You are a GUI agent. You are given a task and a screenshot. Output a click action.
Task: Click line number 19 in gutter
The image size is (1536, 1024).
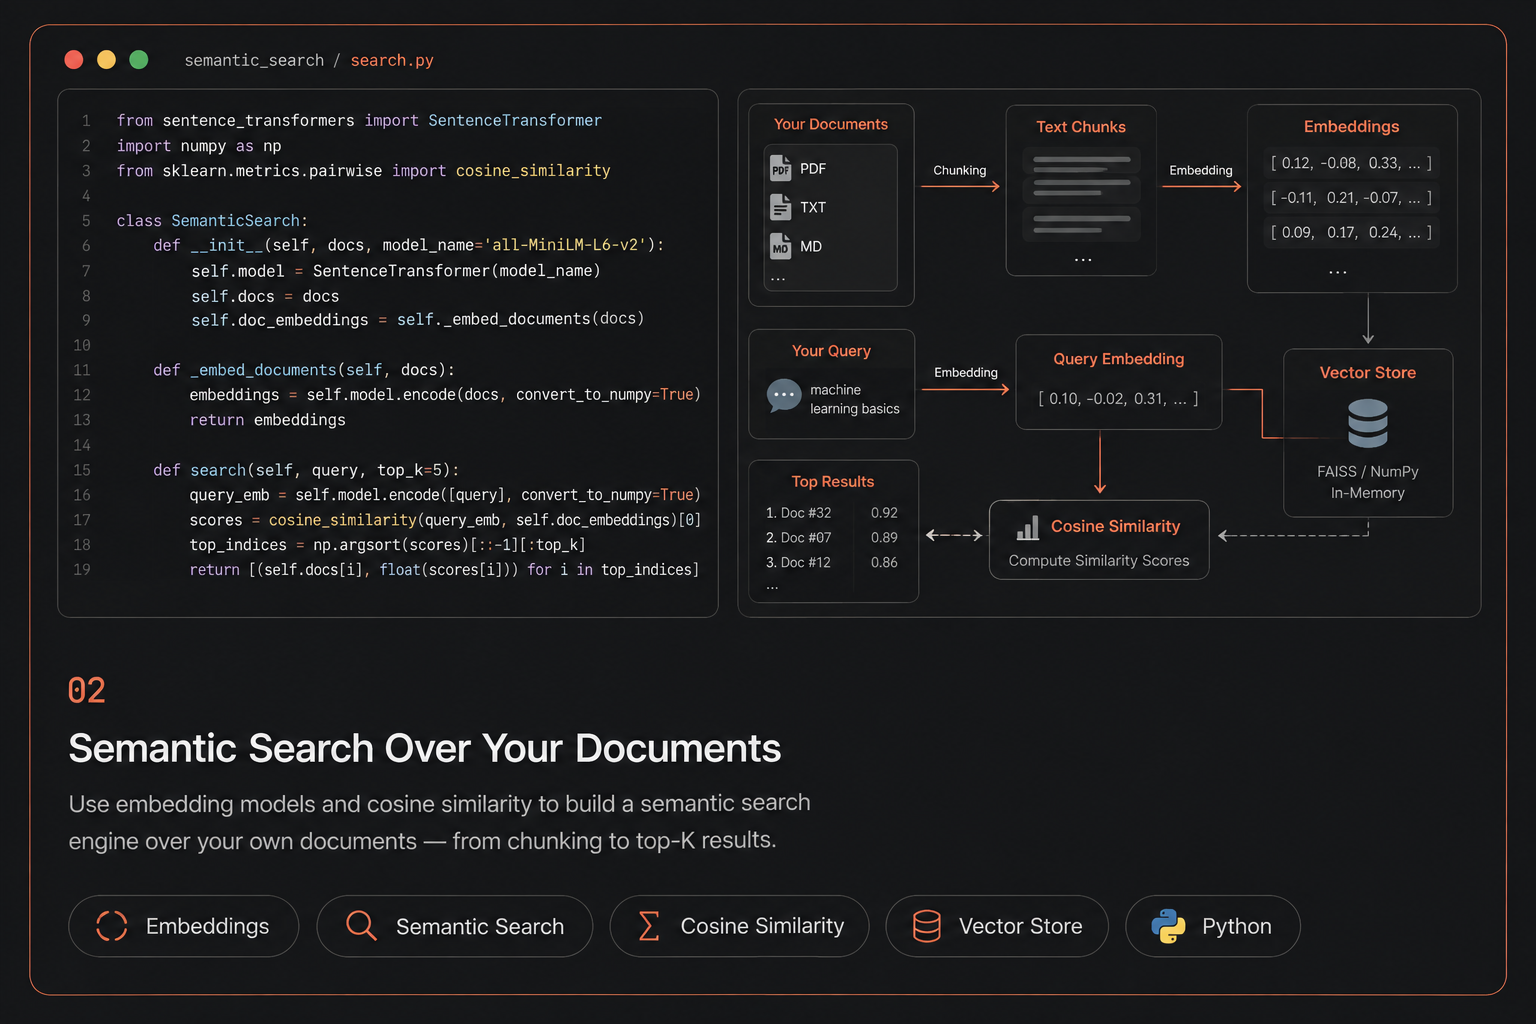click(x=82, y=570)
